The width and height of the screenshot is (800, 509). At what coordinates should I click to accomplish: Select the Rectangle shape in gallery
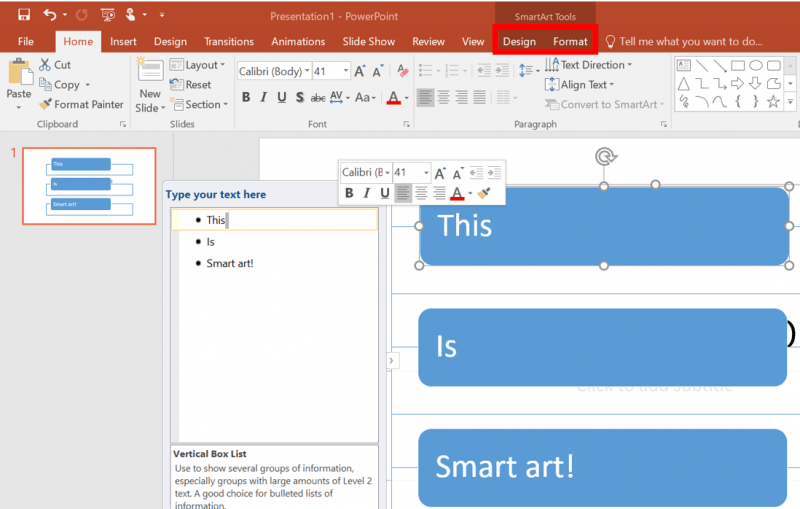point(738,65)
